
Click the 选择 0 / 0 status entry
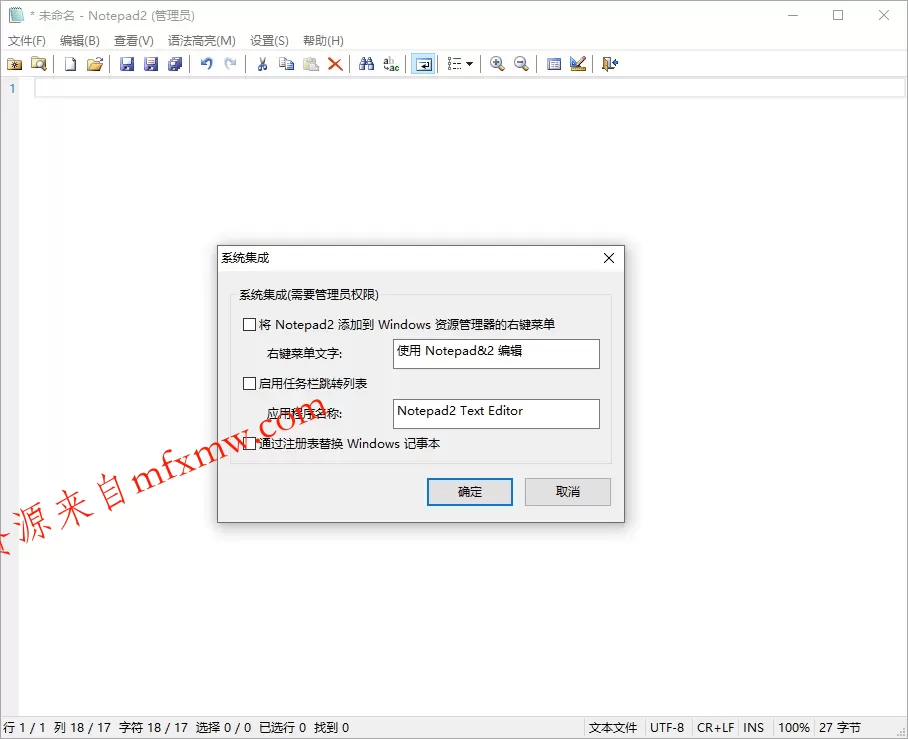tap(223, 727)
